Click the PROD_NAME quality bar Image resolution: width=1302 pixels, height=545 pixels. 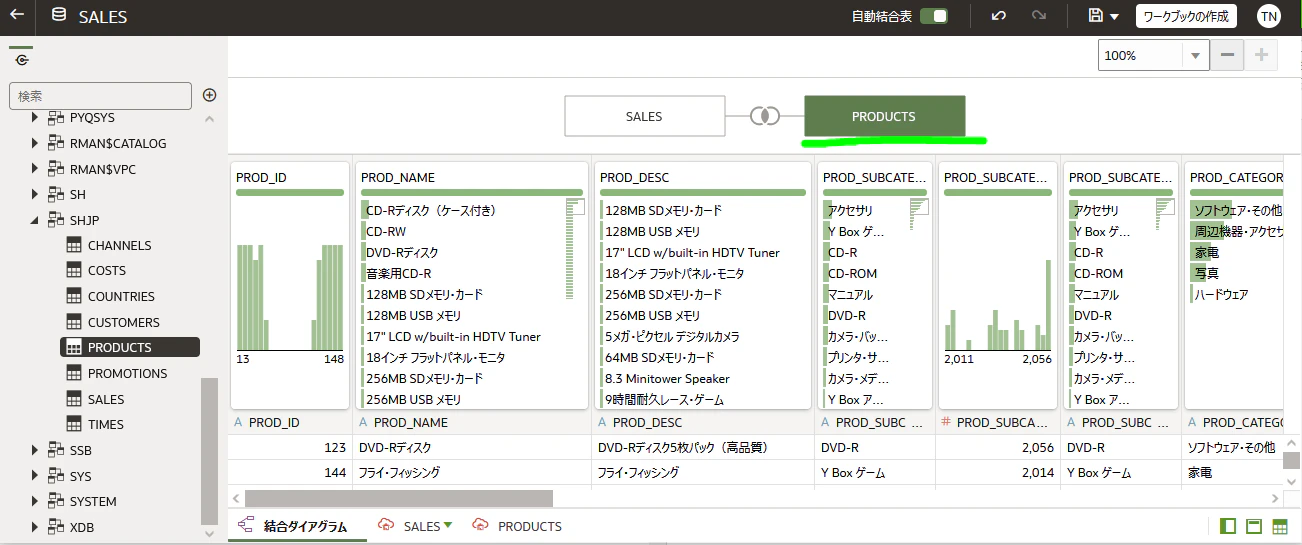pos(472,192)
